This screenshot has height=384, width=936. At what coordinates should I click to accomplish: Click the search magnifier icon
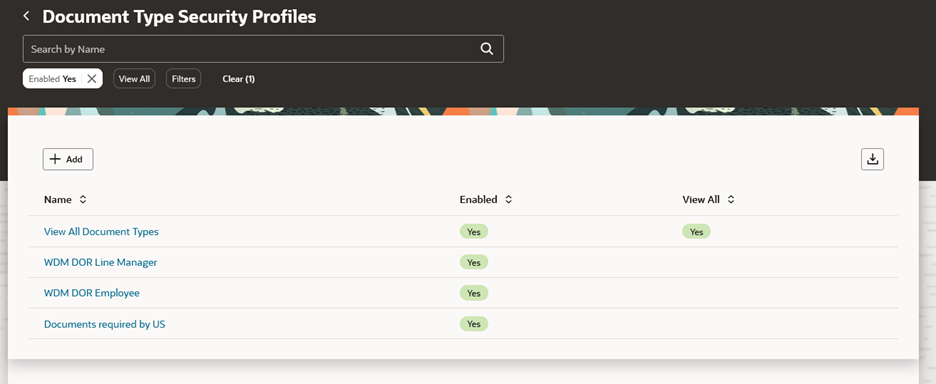[487, 49]
